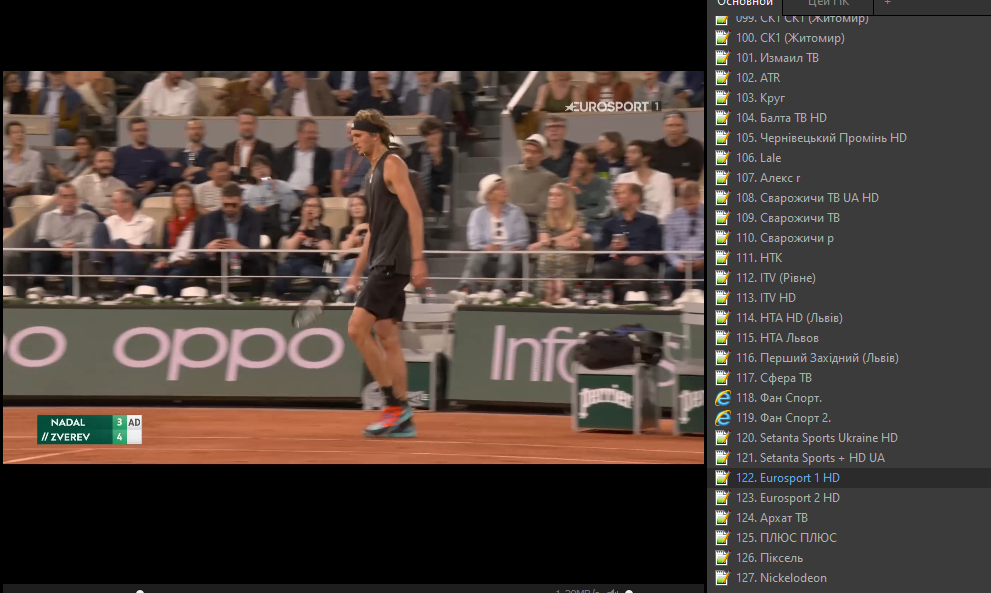Click the browser icon beside 119. Фан Спорт 2.
991x593 pixels.
pyautogui.click(x=722, y=418)
